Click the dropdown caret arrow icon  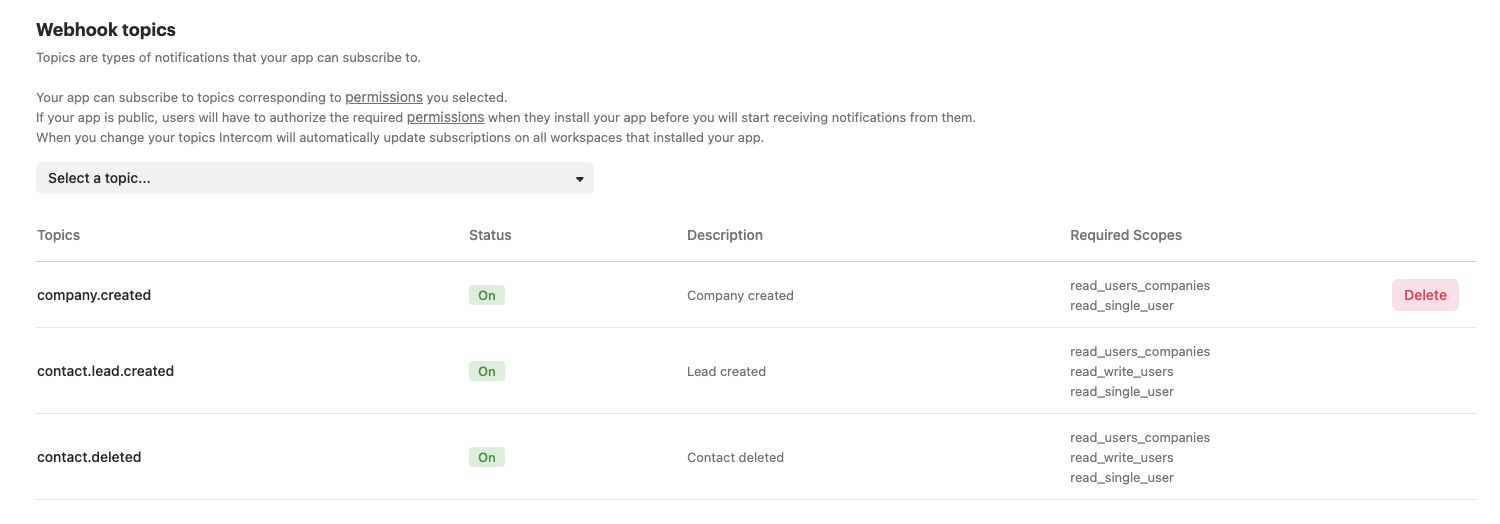point(579,179)
